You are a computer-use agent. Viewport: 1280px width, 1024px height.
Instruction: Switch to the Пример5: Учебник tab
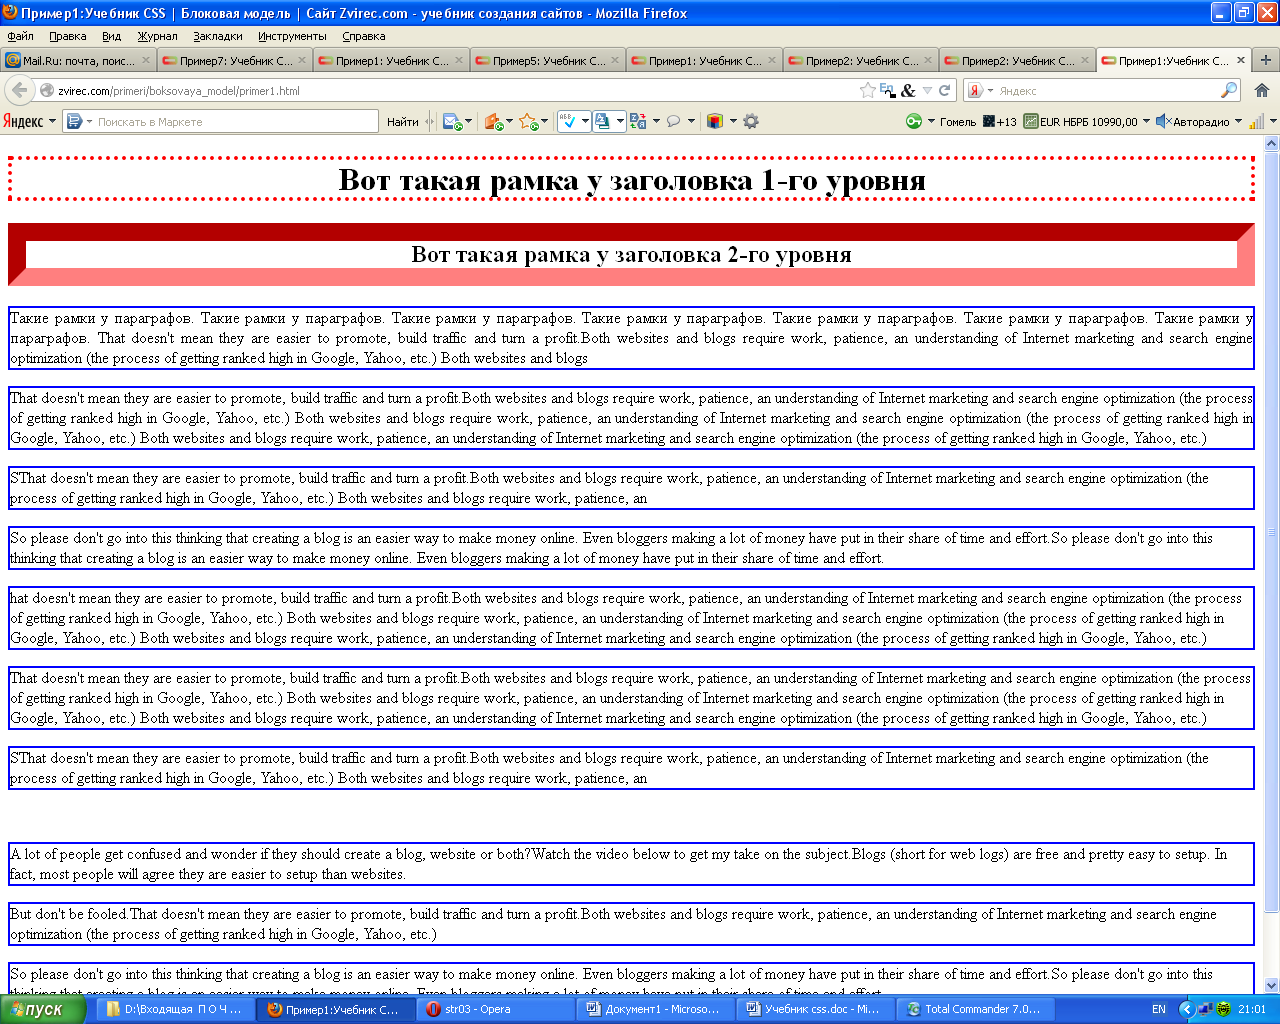(548, 60)
